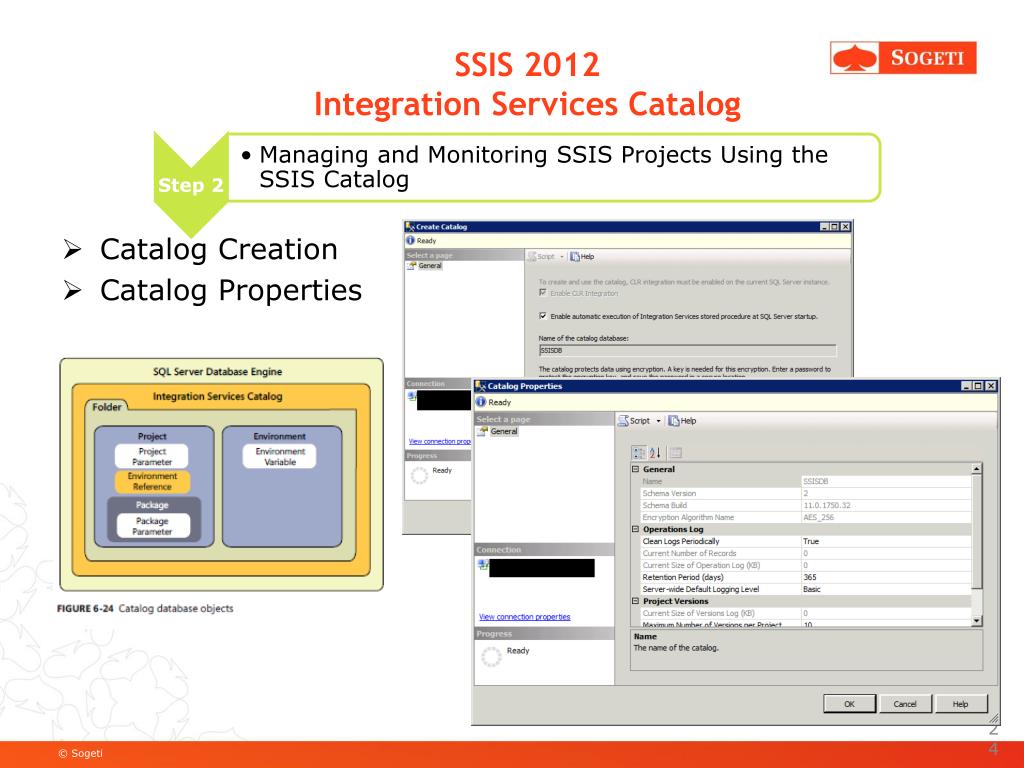Click the Cancel button
Viewport: 1024px width, 768px height.
point(905,704)
